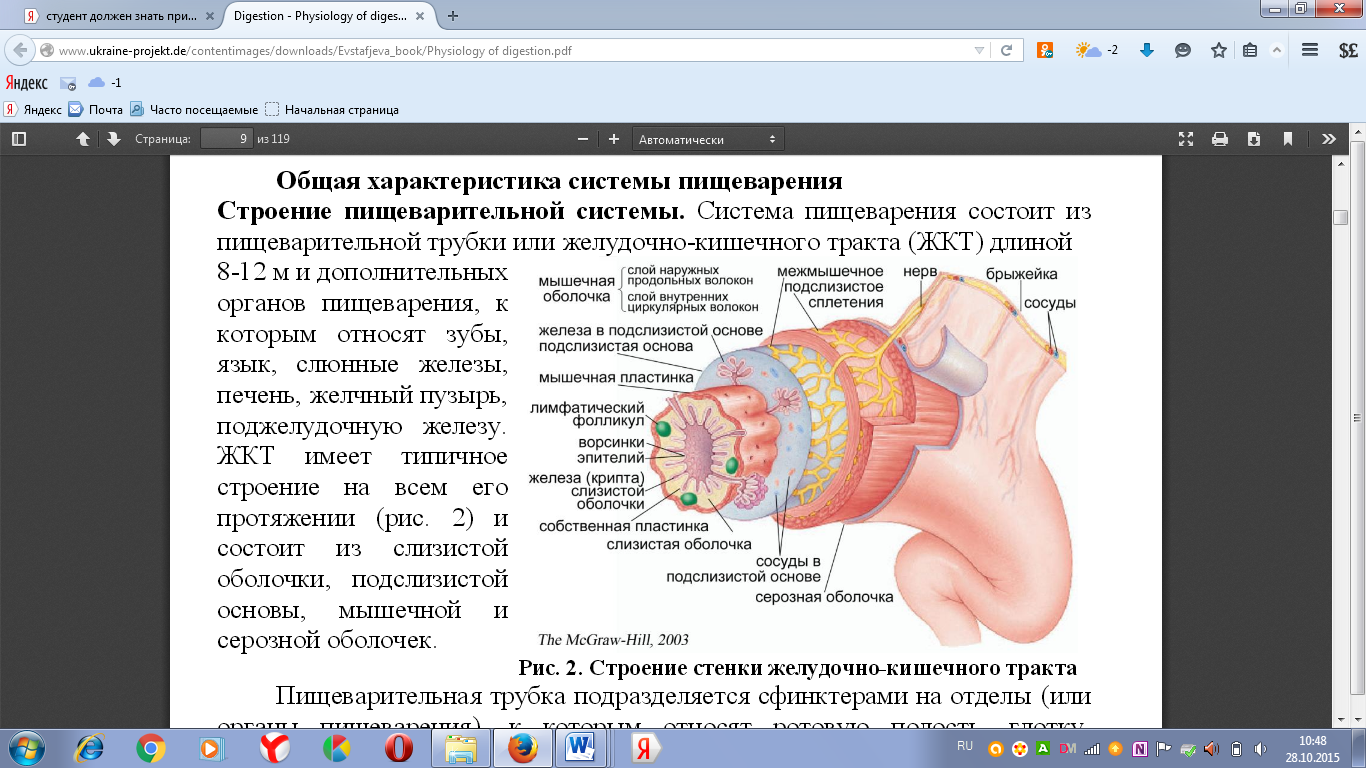The height and width of the screenshot is (768, 1366).
Task: Zoom out with the minus button
Action: 584,139
